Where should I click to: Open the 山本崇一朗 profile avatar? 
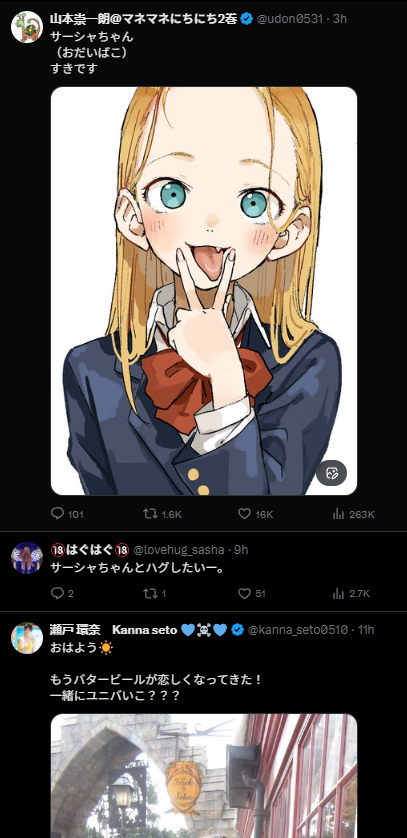tap(27, 27)
